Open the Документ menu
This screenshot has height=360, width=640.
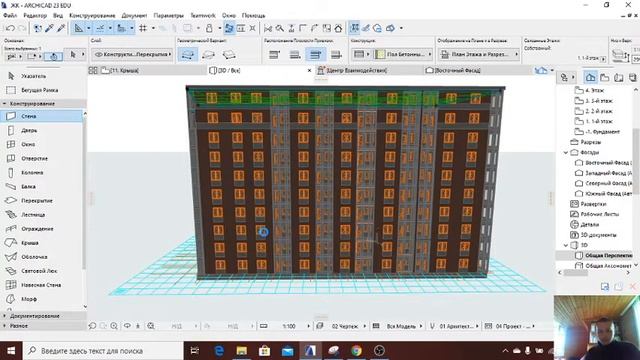click(x=134, y=16)
